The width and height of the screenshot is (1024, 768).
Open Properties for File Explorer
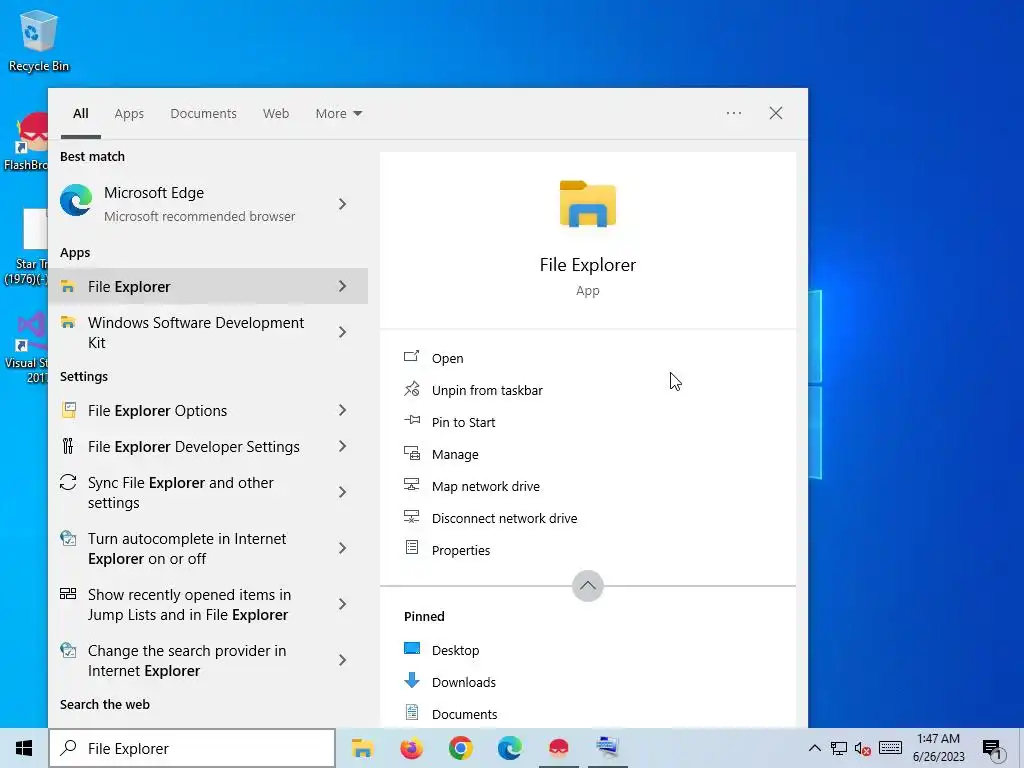(x=447, y=550)
